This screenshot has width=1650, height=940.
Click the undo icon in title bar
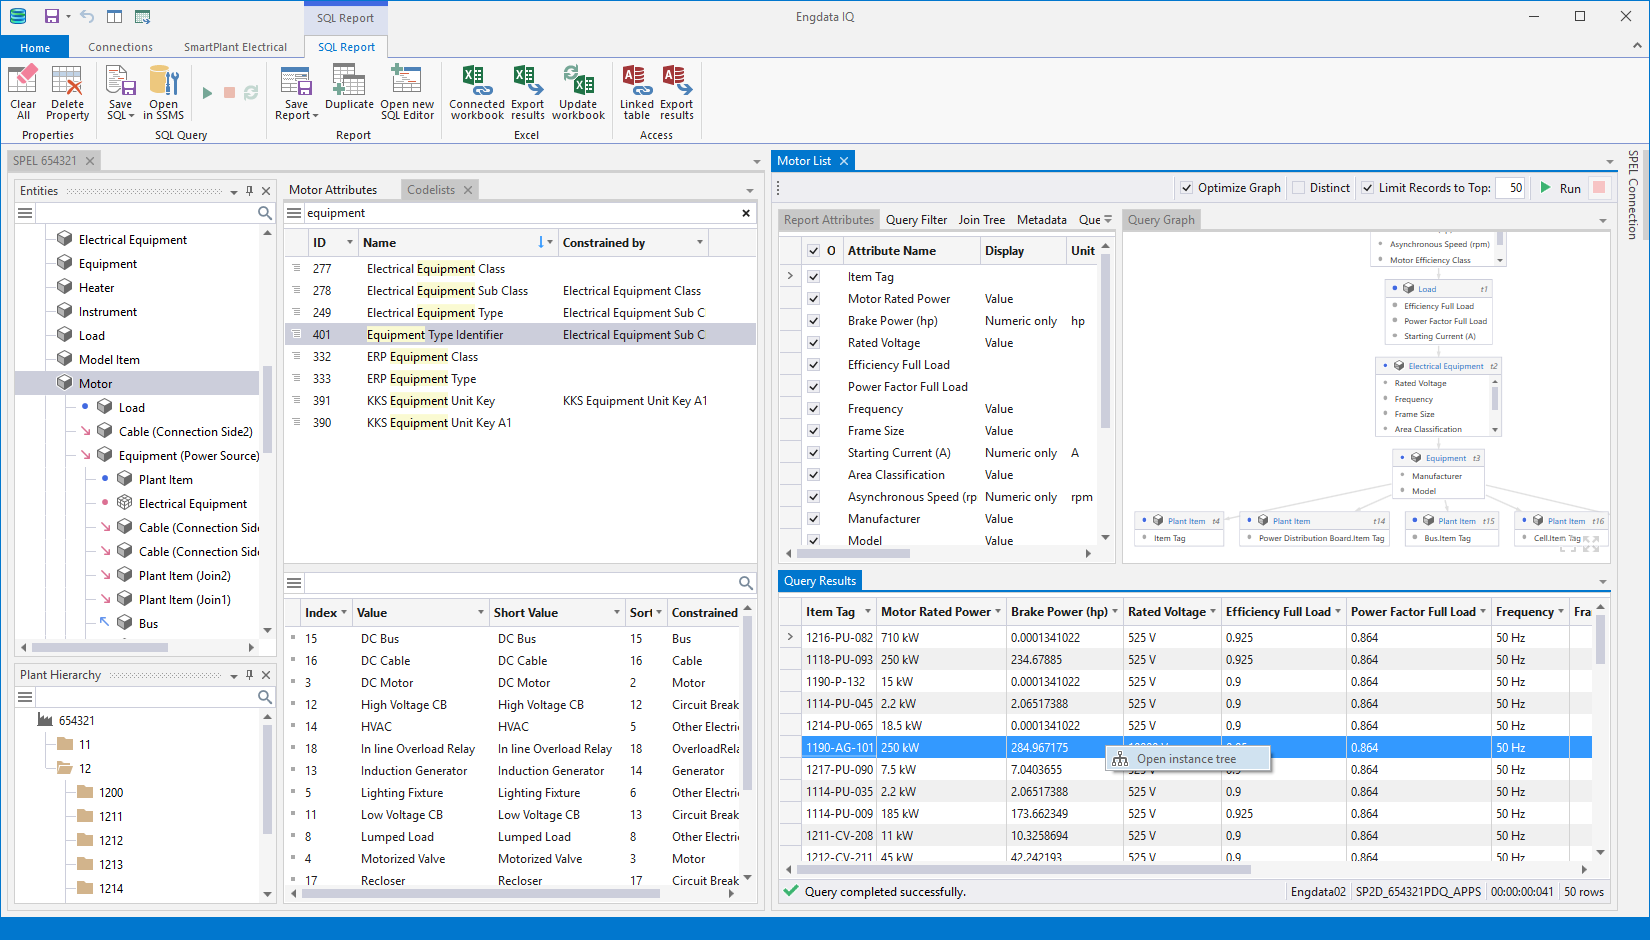click(87, 16)
